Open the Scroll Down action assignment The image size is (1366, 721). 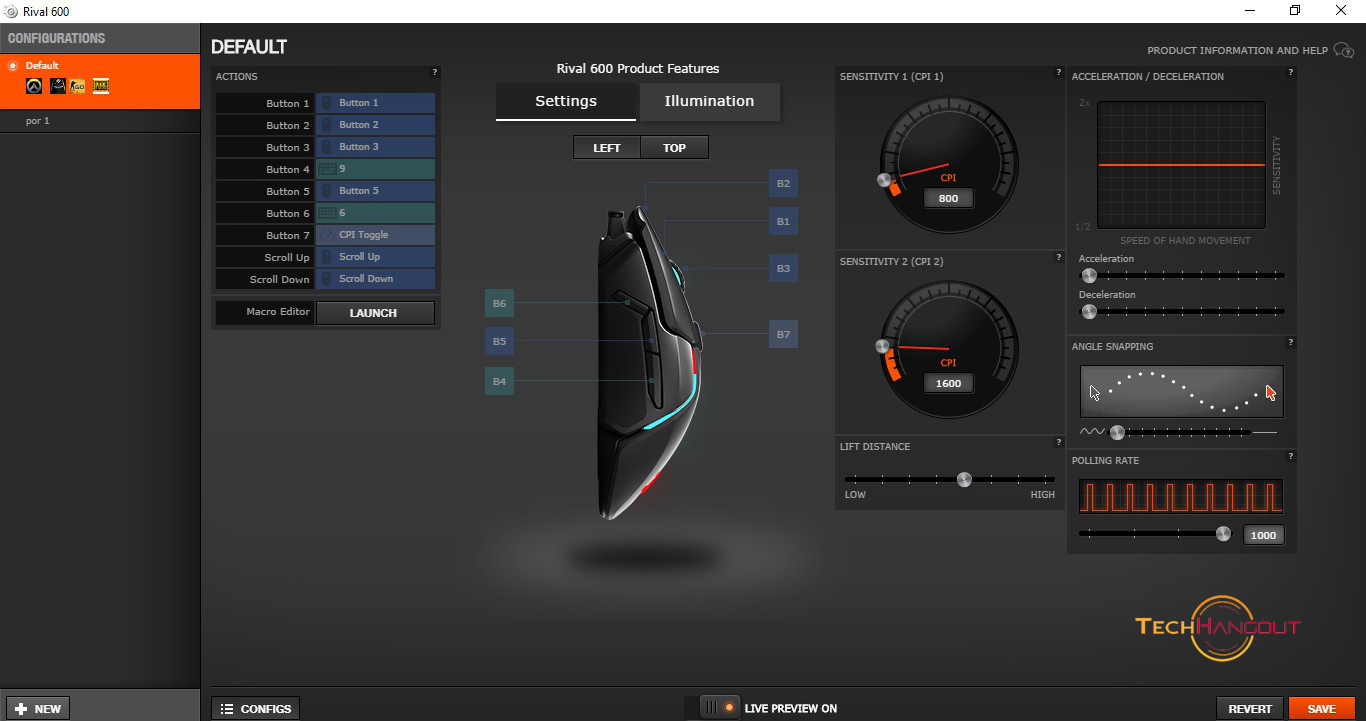pyautogui.click(x=375, y=279)
